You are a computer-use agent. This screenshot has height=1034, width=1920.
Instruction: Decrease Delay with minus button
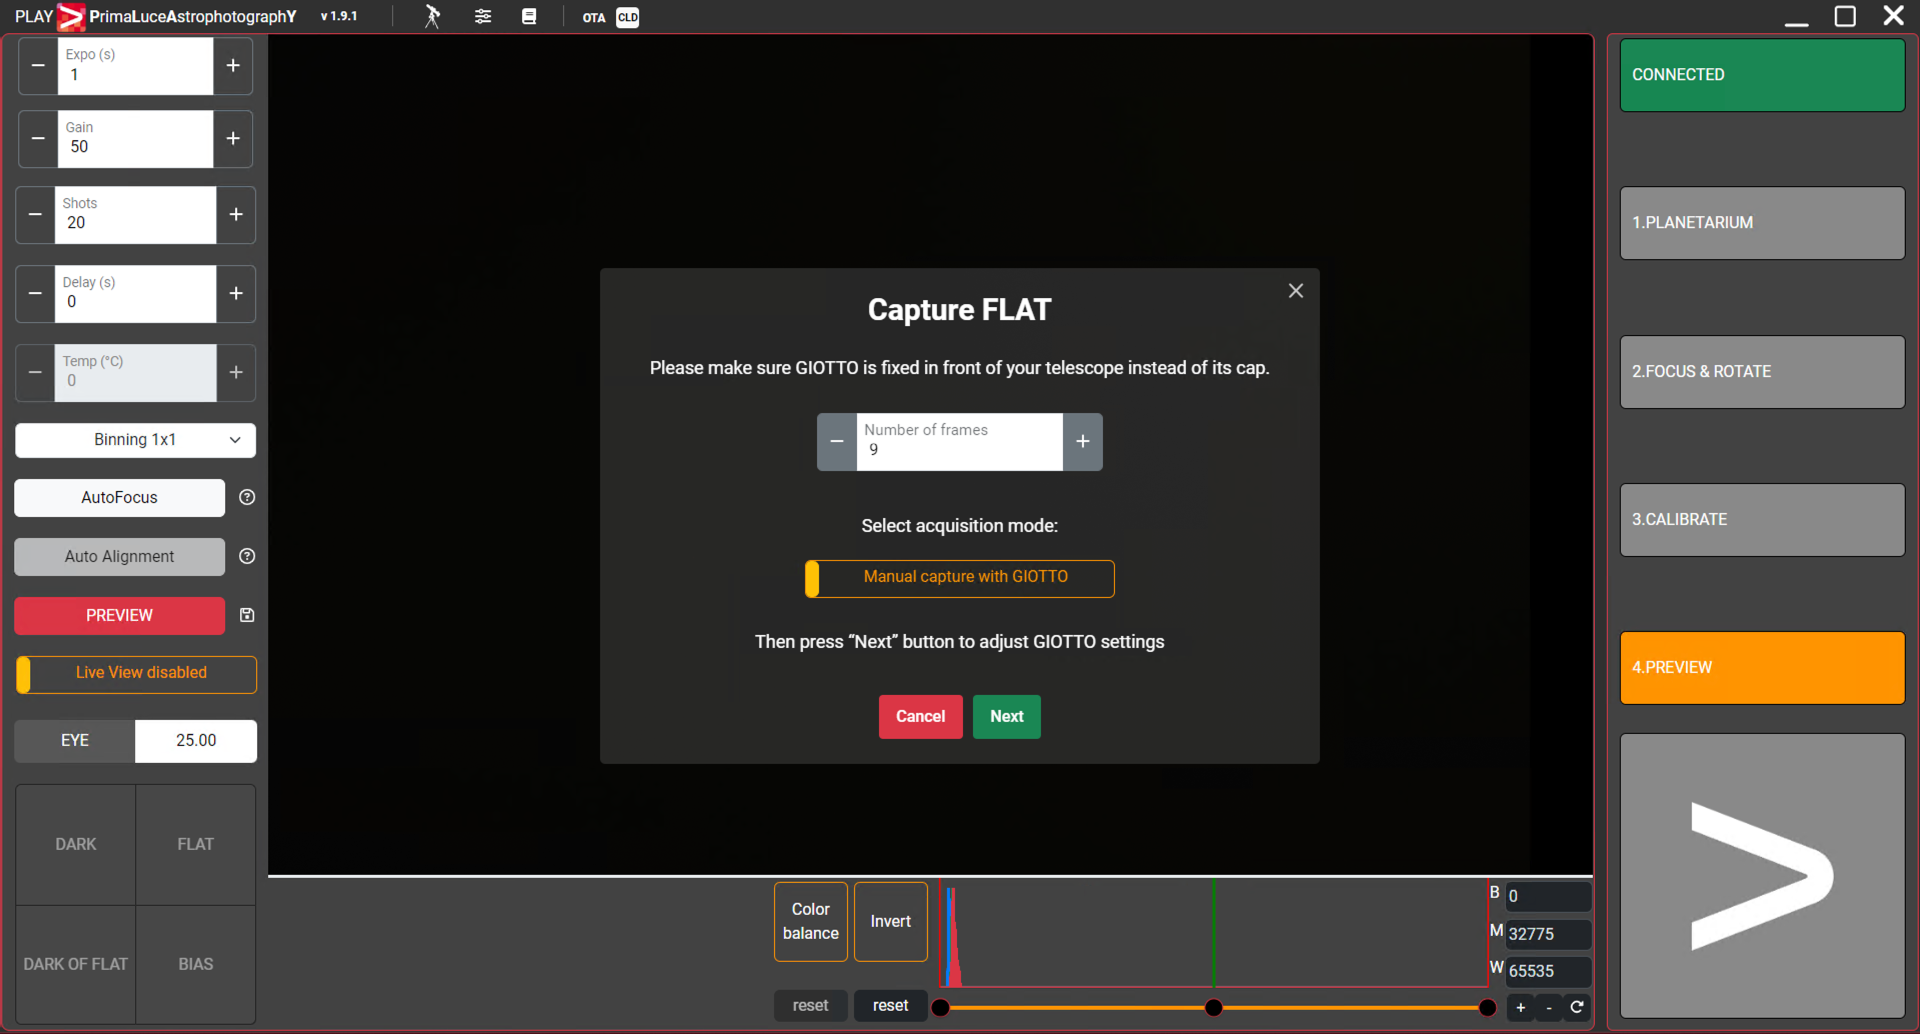point(35,294)
